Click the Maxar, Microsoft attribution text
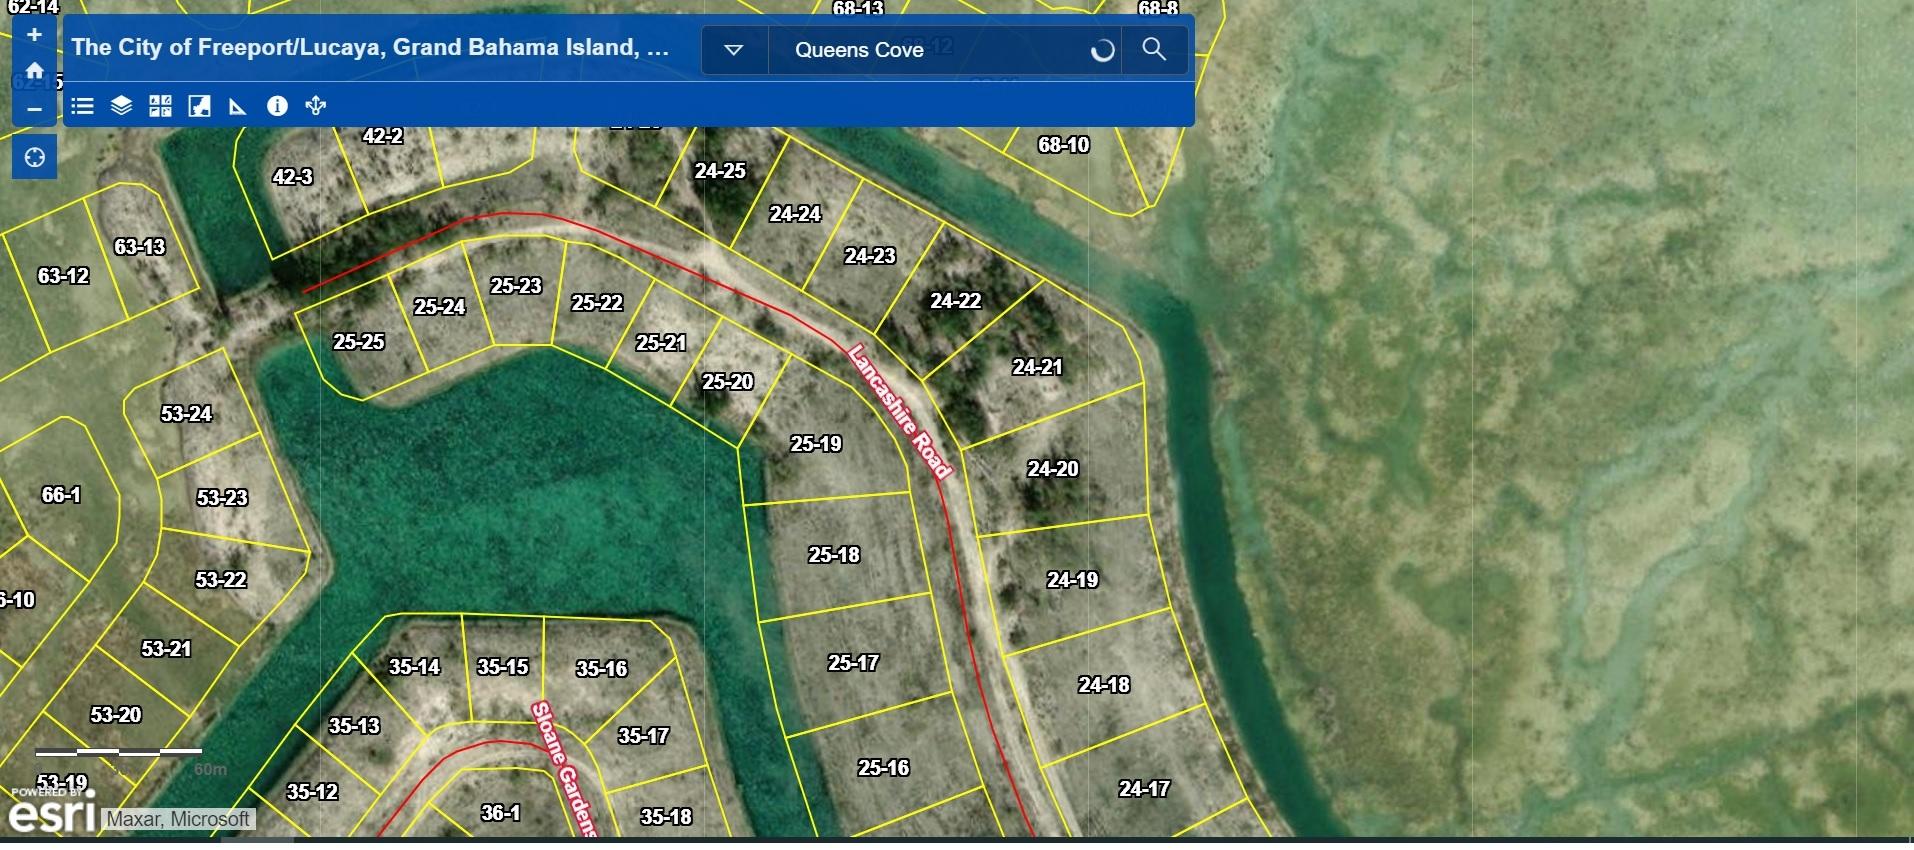1914x850 pixels. click(178, 819)
